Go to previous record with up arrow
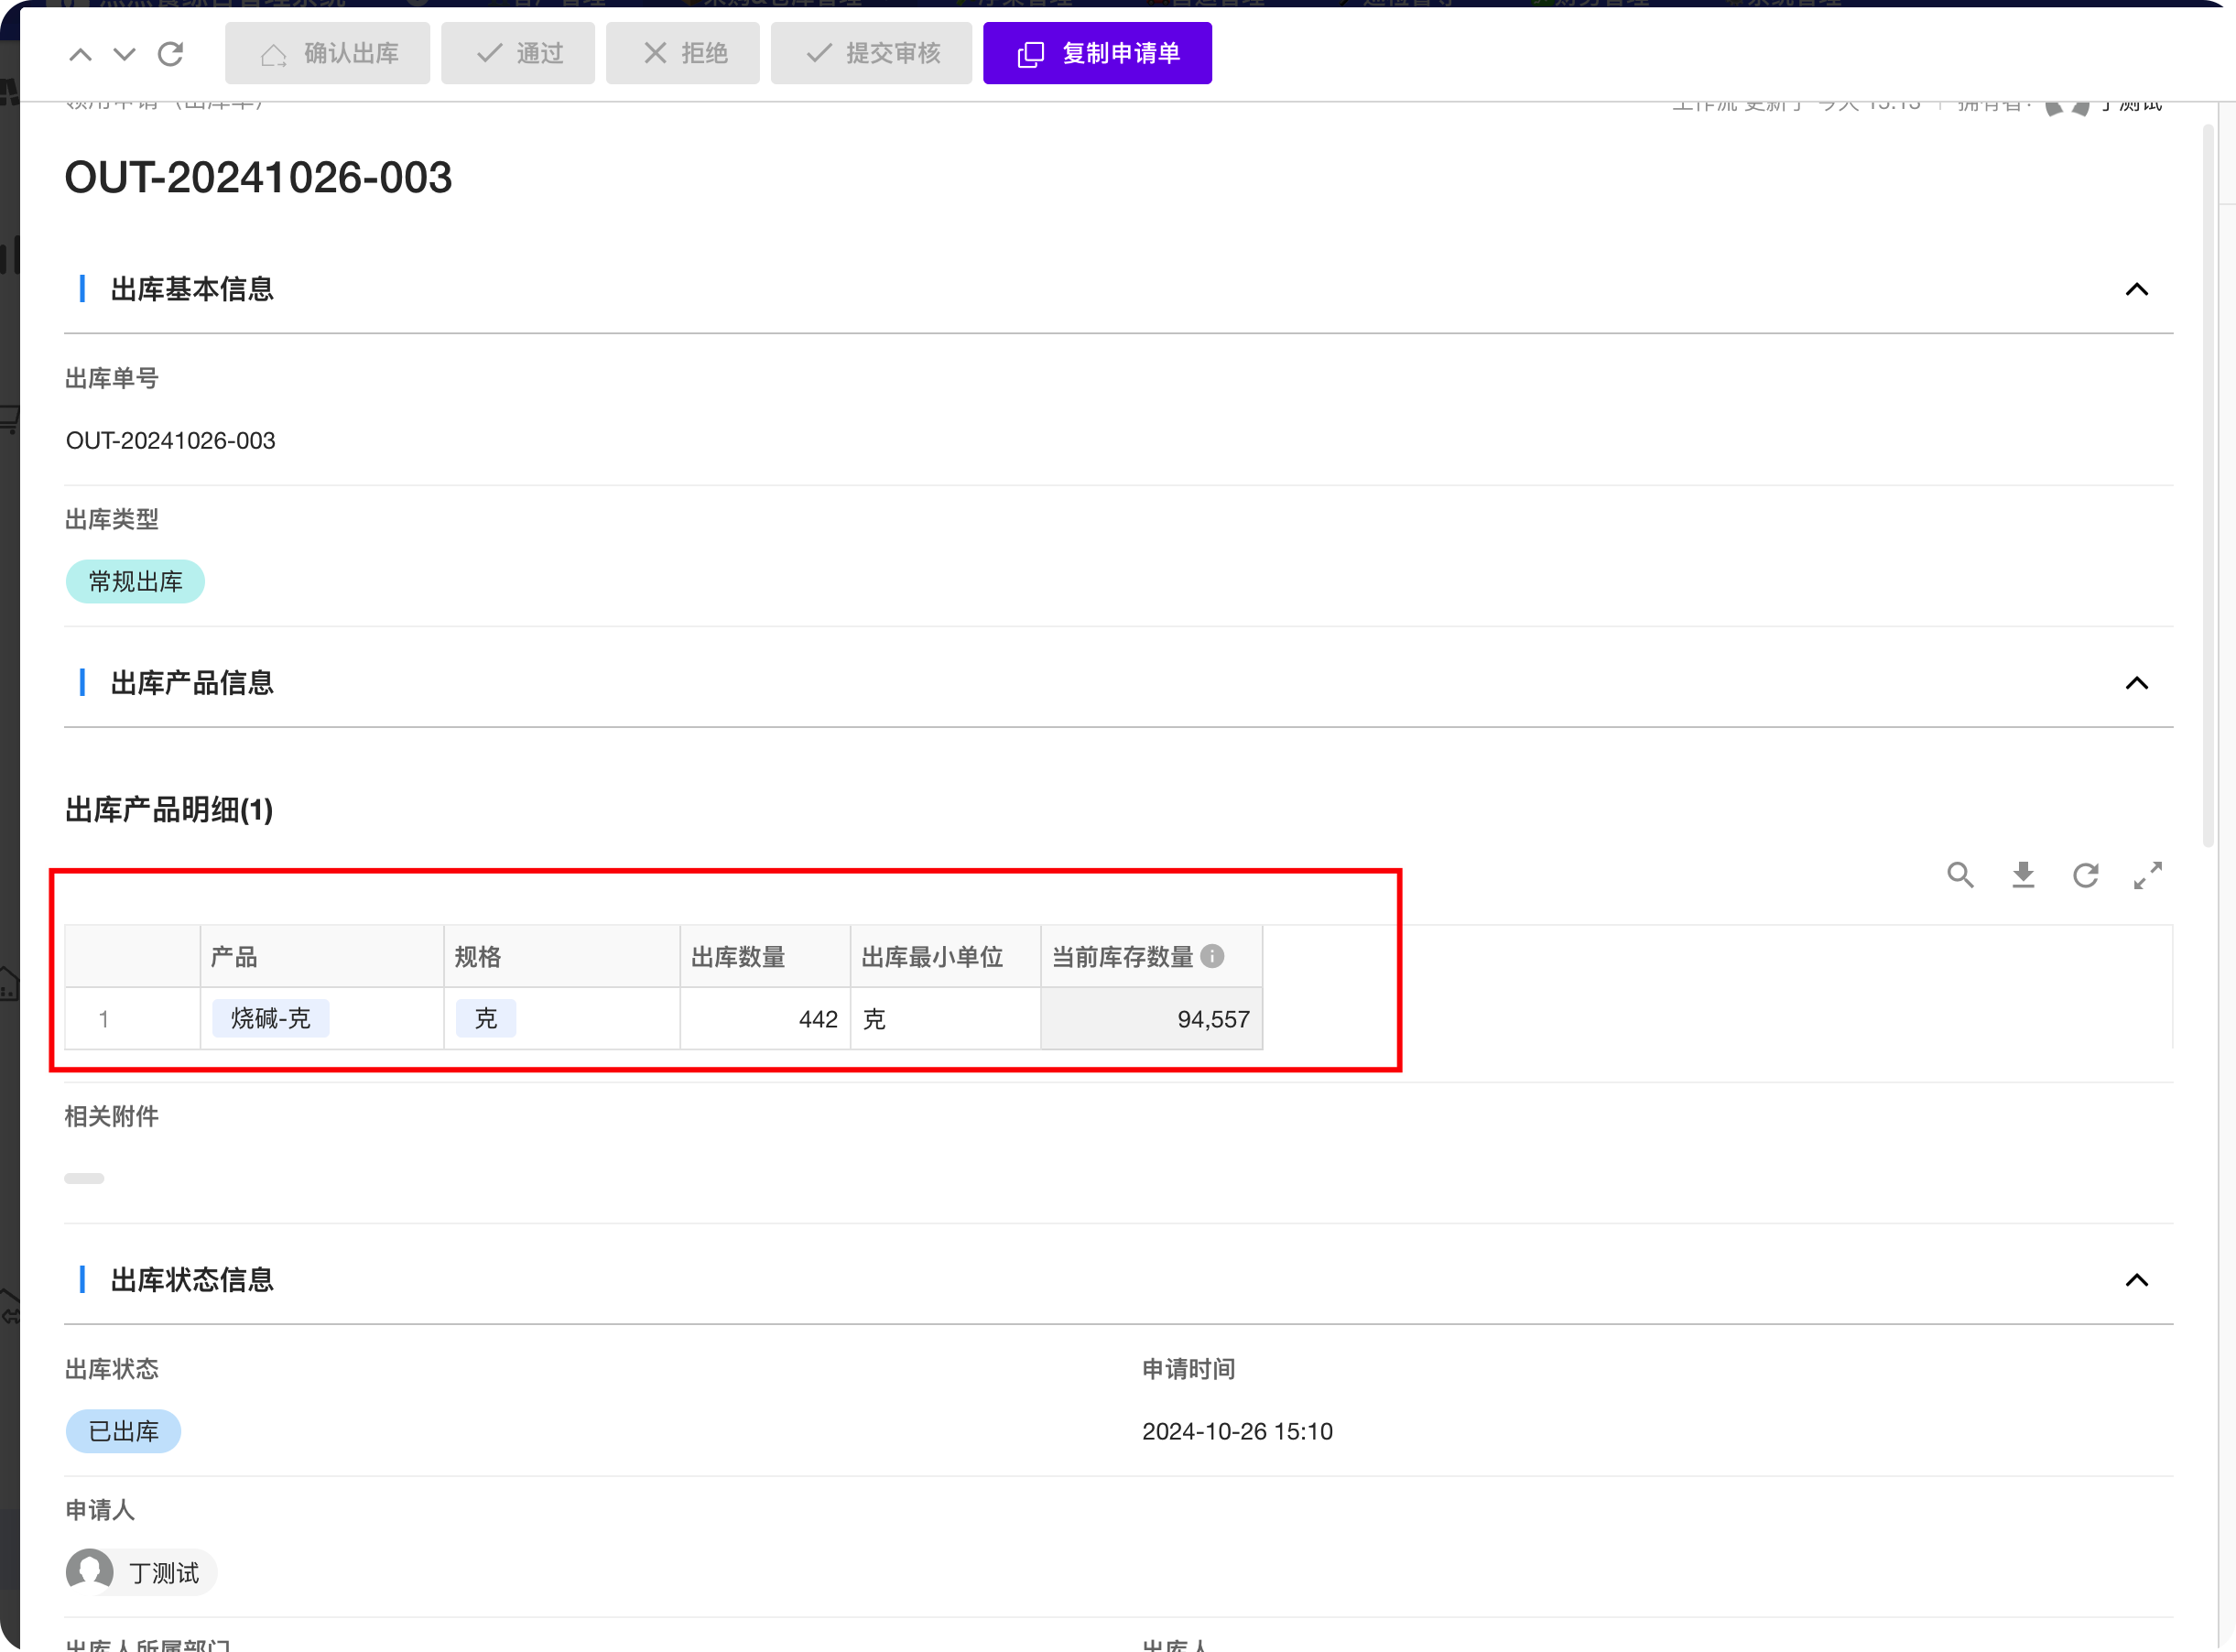 [80, 55]
